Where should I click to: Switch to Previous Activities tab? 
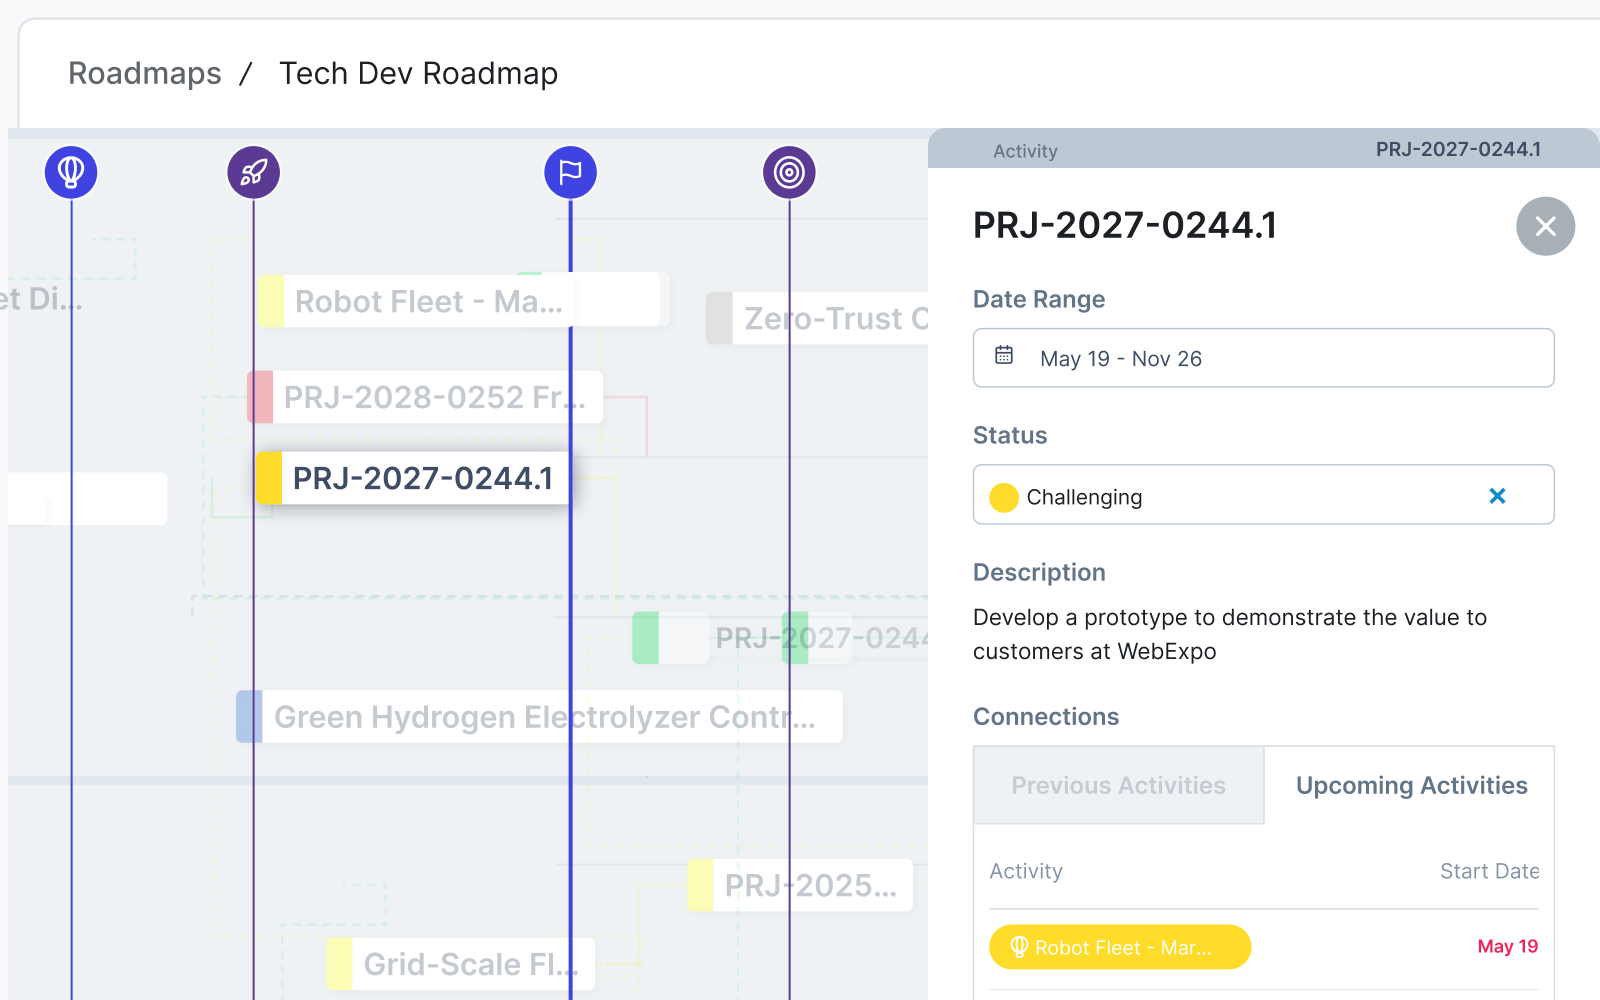coord(1118,785)
